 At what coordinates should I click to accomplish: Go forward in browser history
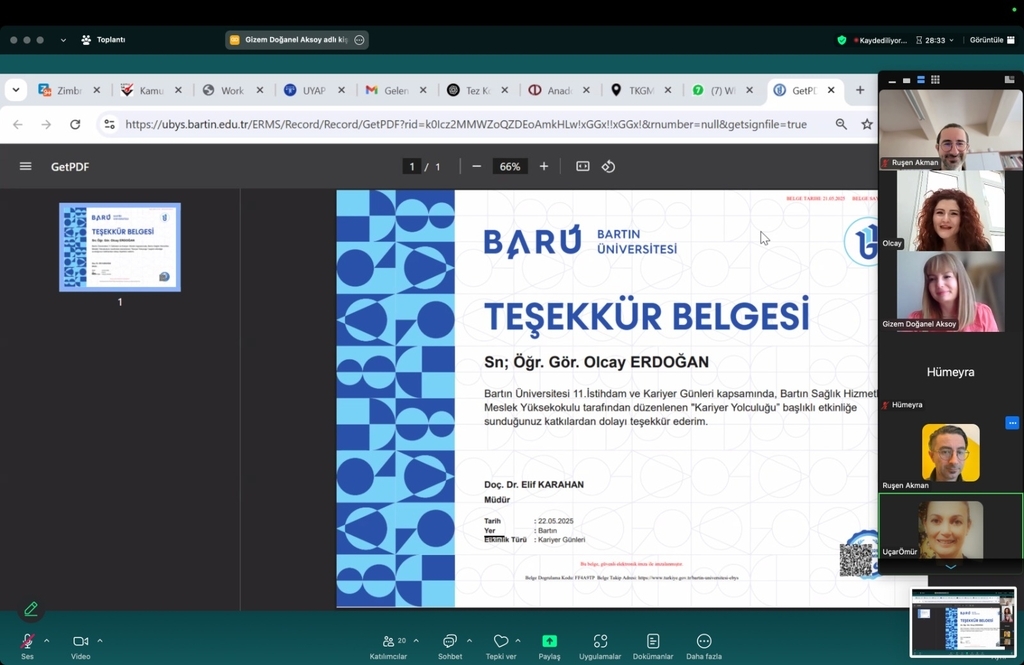click(x=46, y=124)
